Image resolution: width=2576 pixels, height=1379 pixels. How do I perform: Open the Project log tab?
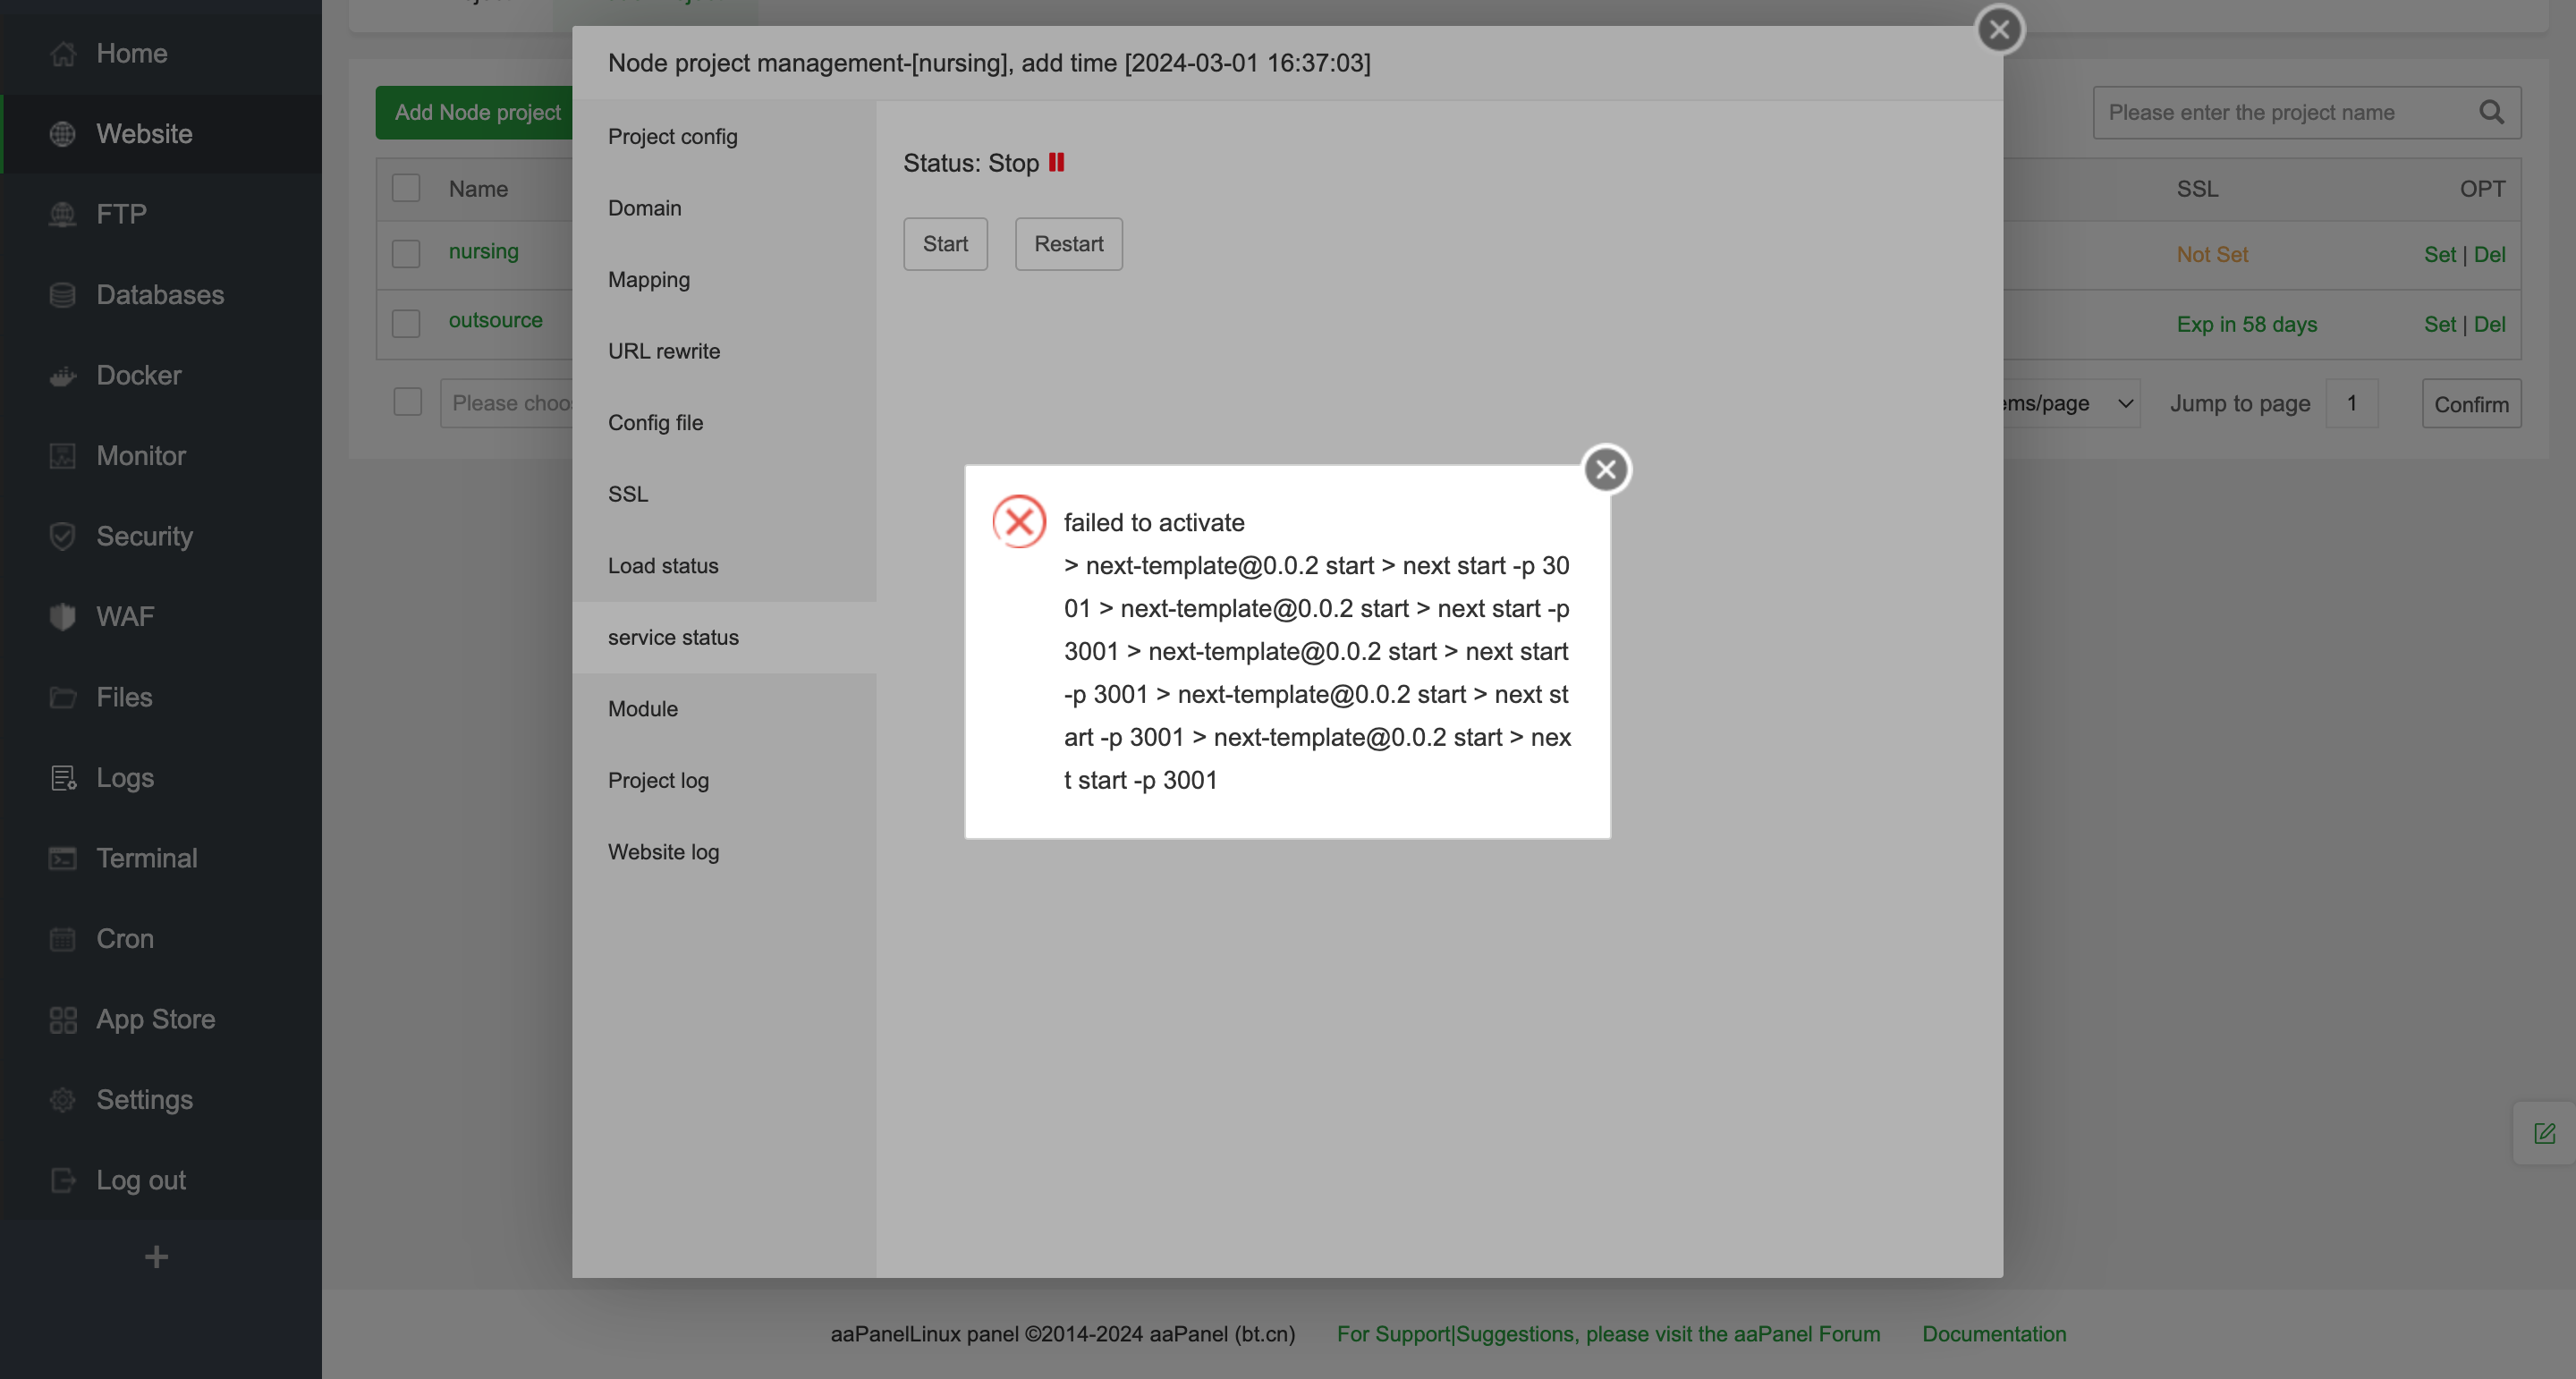pos(658,780)
